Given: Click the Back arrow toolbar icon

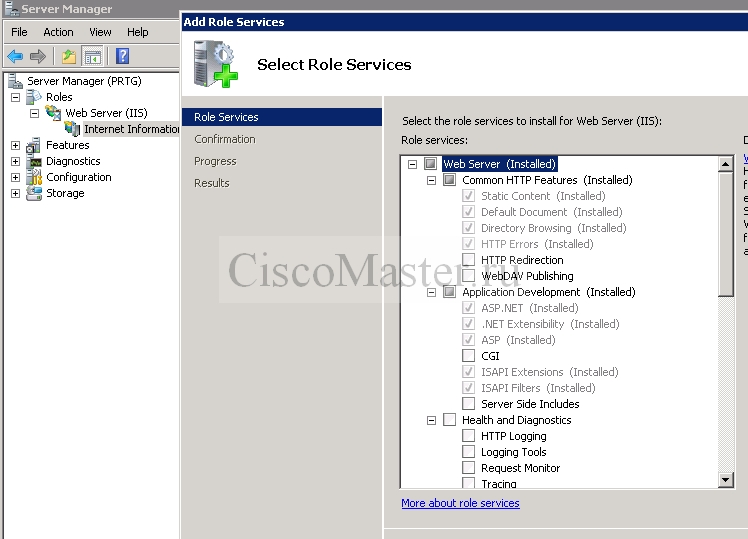Looking at the screenshot, I should click(15, 56).
